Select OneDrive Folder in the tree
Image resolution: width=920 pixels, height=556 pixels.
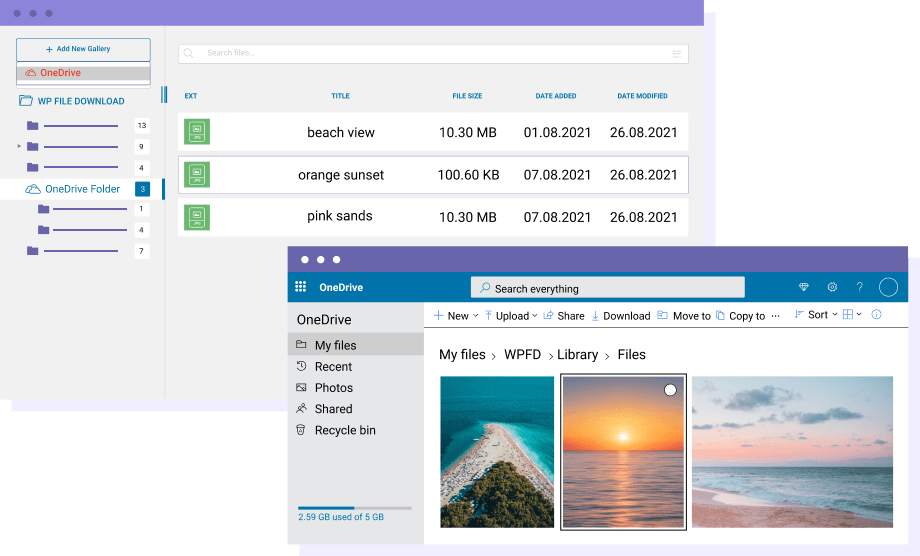coord(82,189)
